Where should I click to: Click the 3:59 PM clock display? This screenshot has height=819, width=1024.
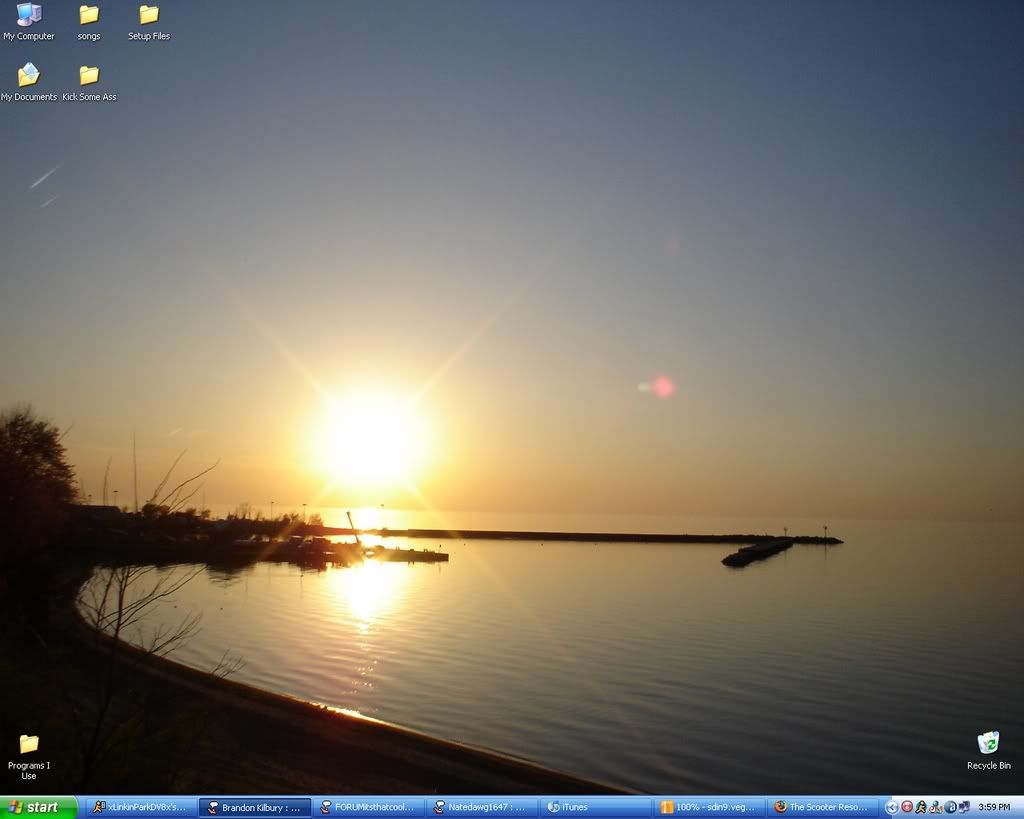coord(995,807)
